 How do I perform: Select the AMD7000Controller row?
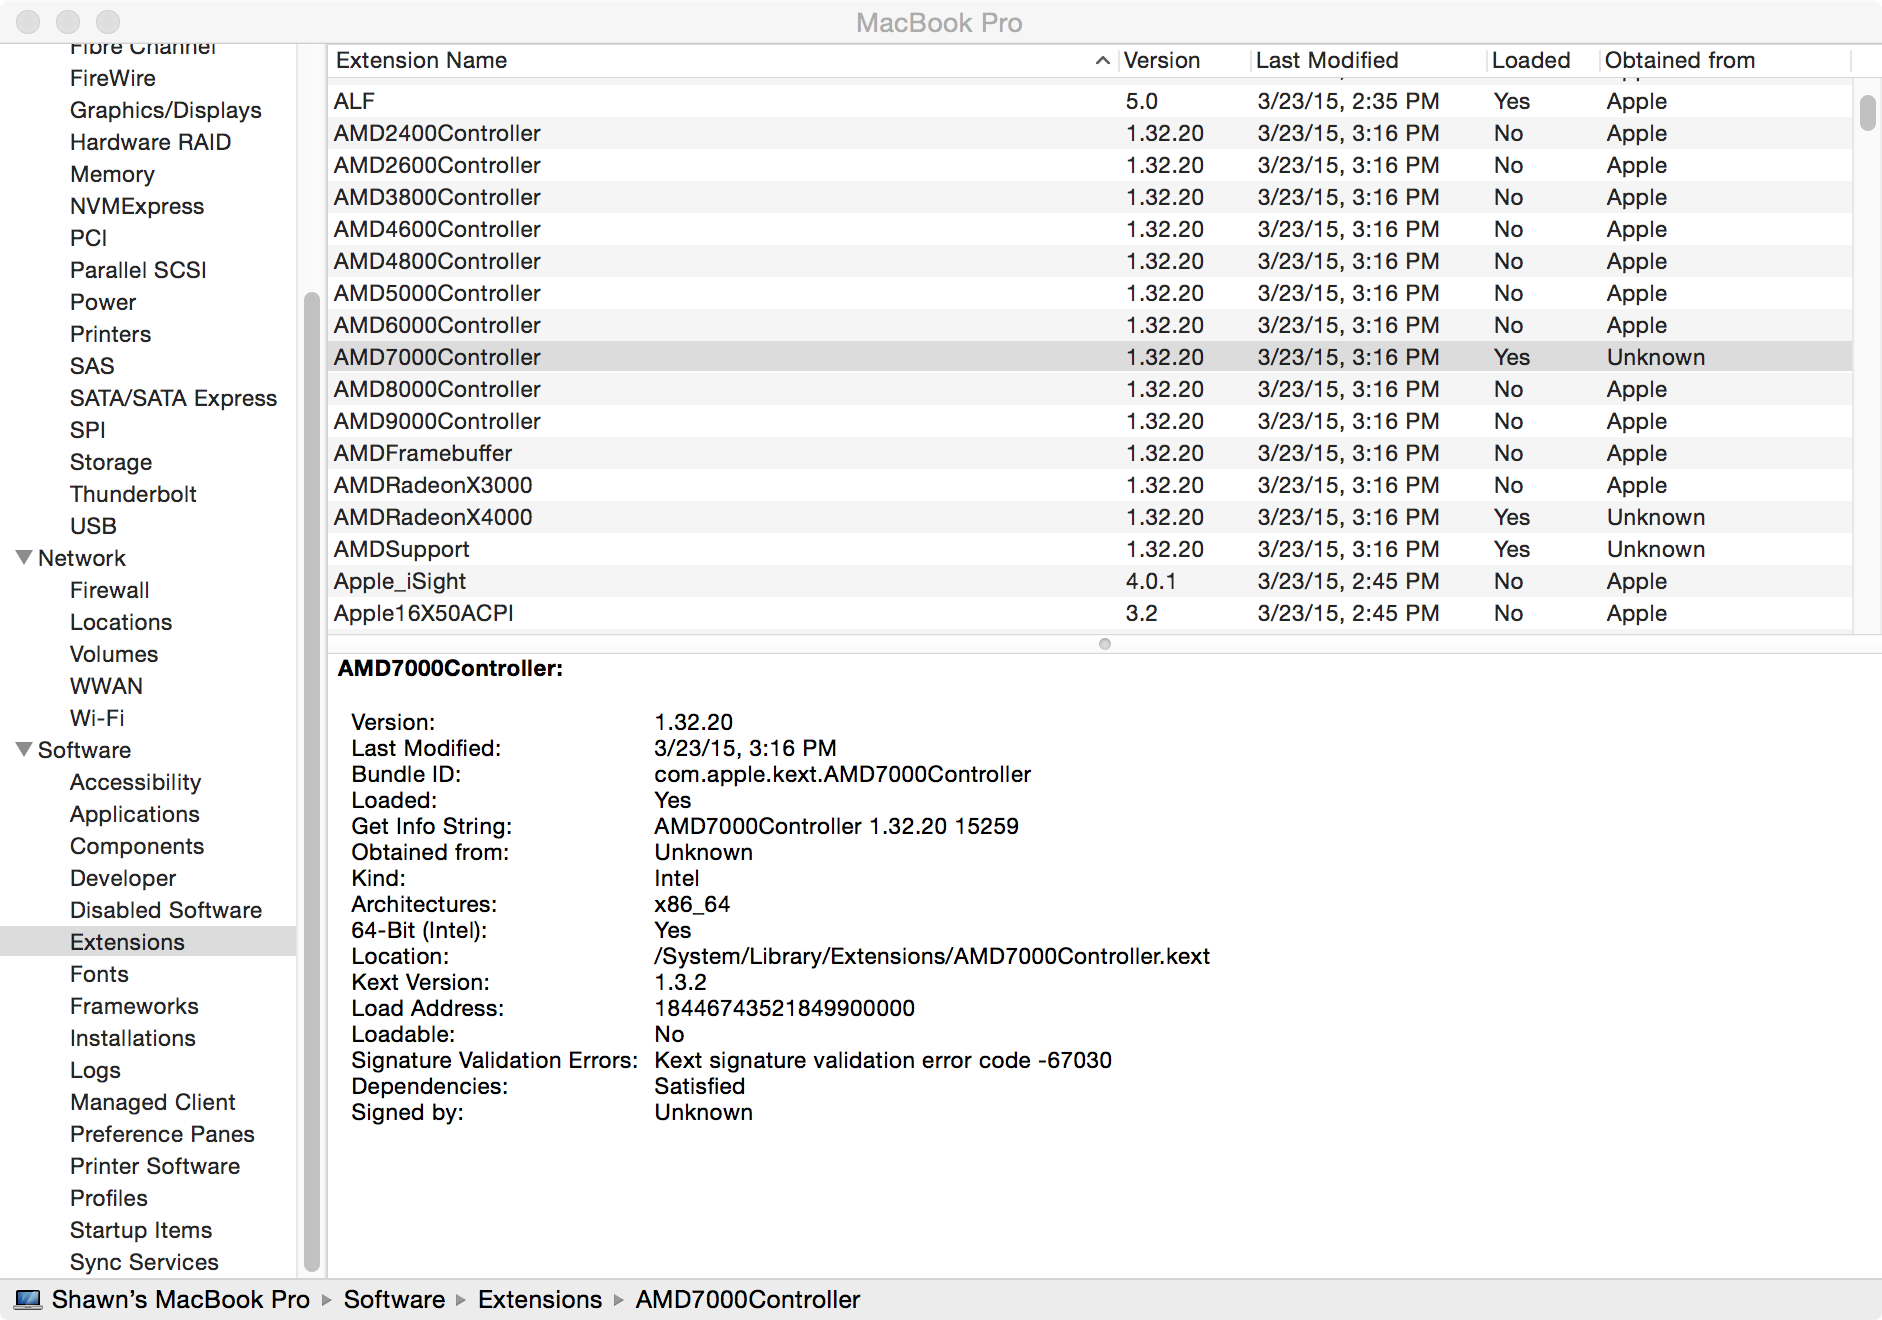coord(1090,357)
